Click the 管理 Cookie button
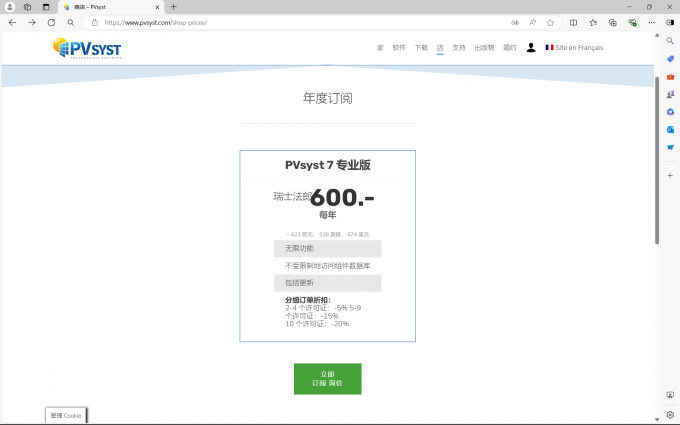Image resolution: width=680 pixels, height=425 pixels. pos(66,415)
